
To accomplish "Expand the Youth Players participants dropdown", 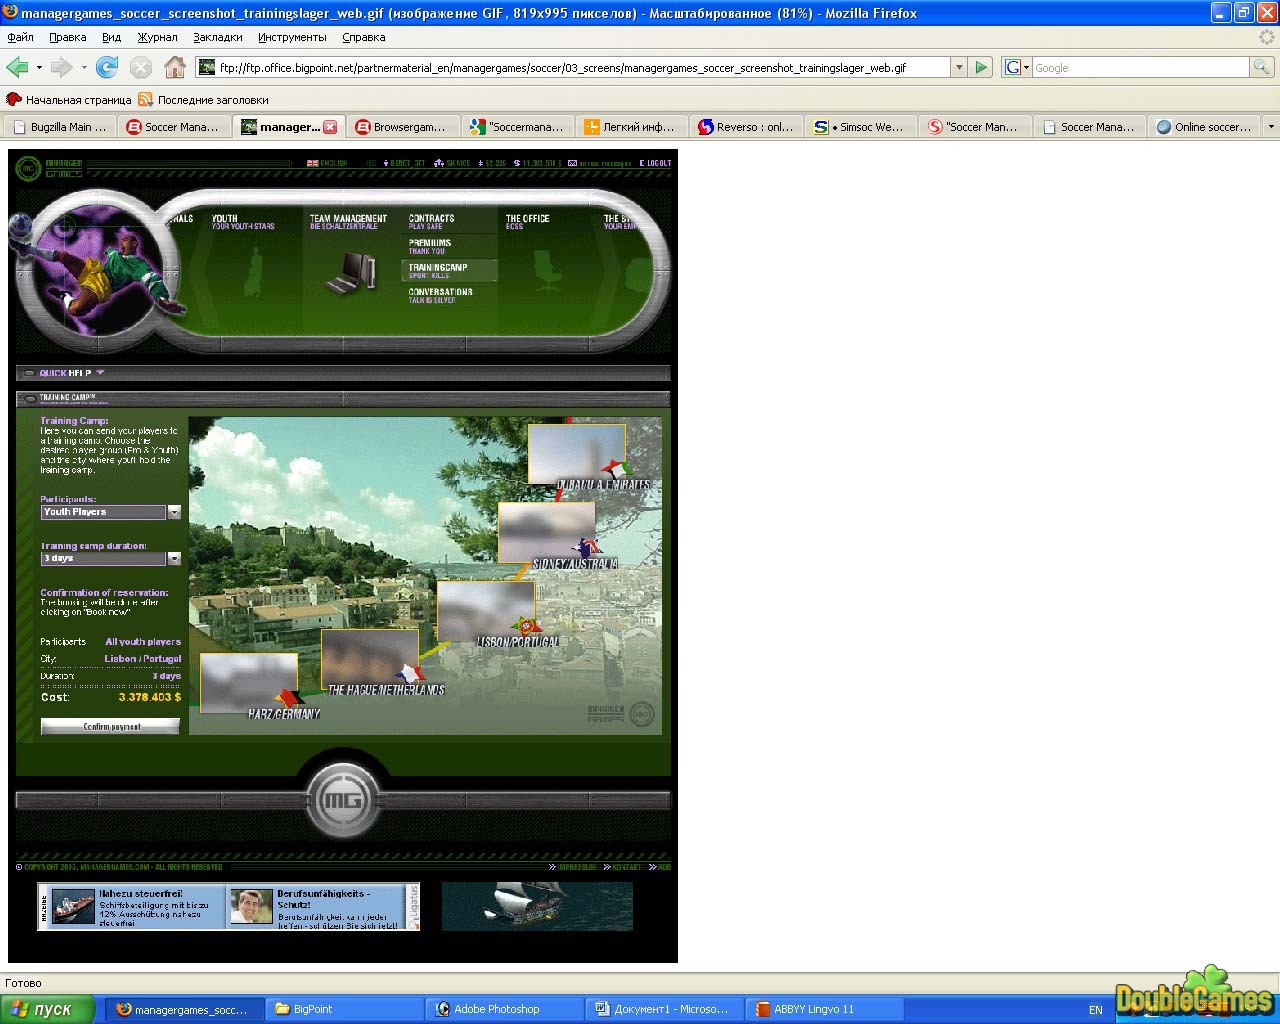I will point(174,512).
